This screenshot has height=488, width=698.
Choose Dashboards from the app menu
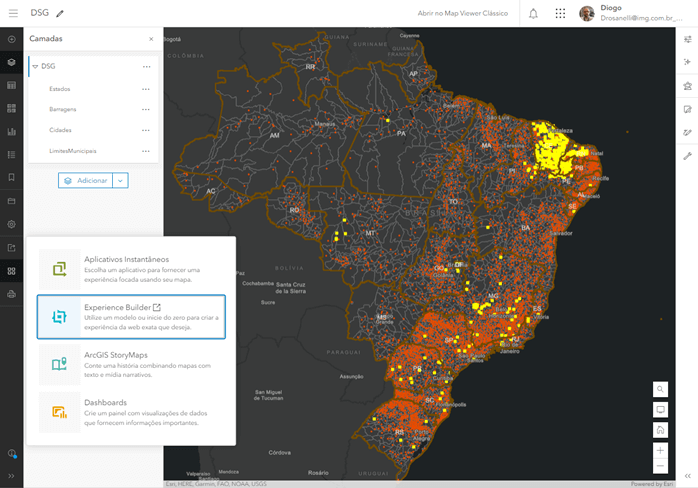(x=131, y=412)
